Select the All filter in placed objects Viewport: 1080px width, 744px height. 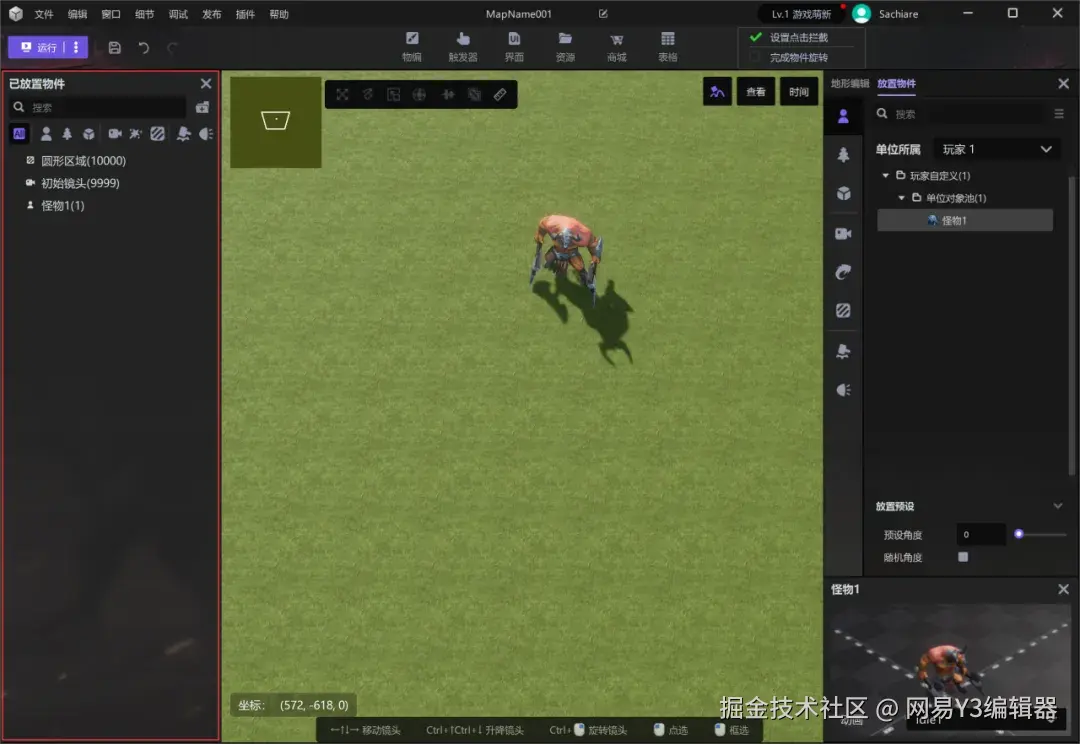19,134
